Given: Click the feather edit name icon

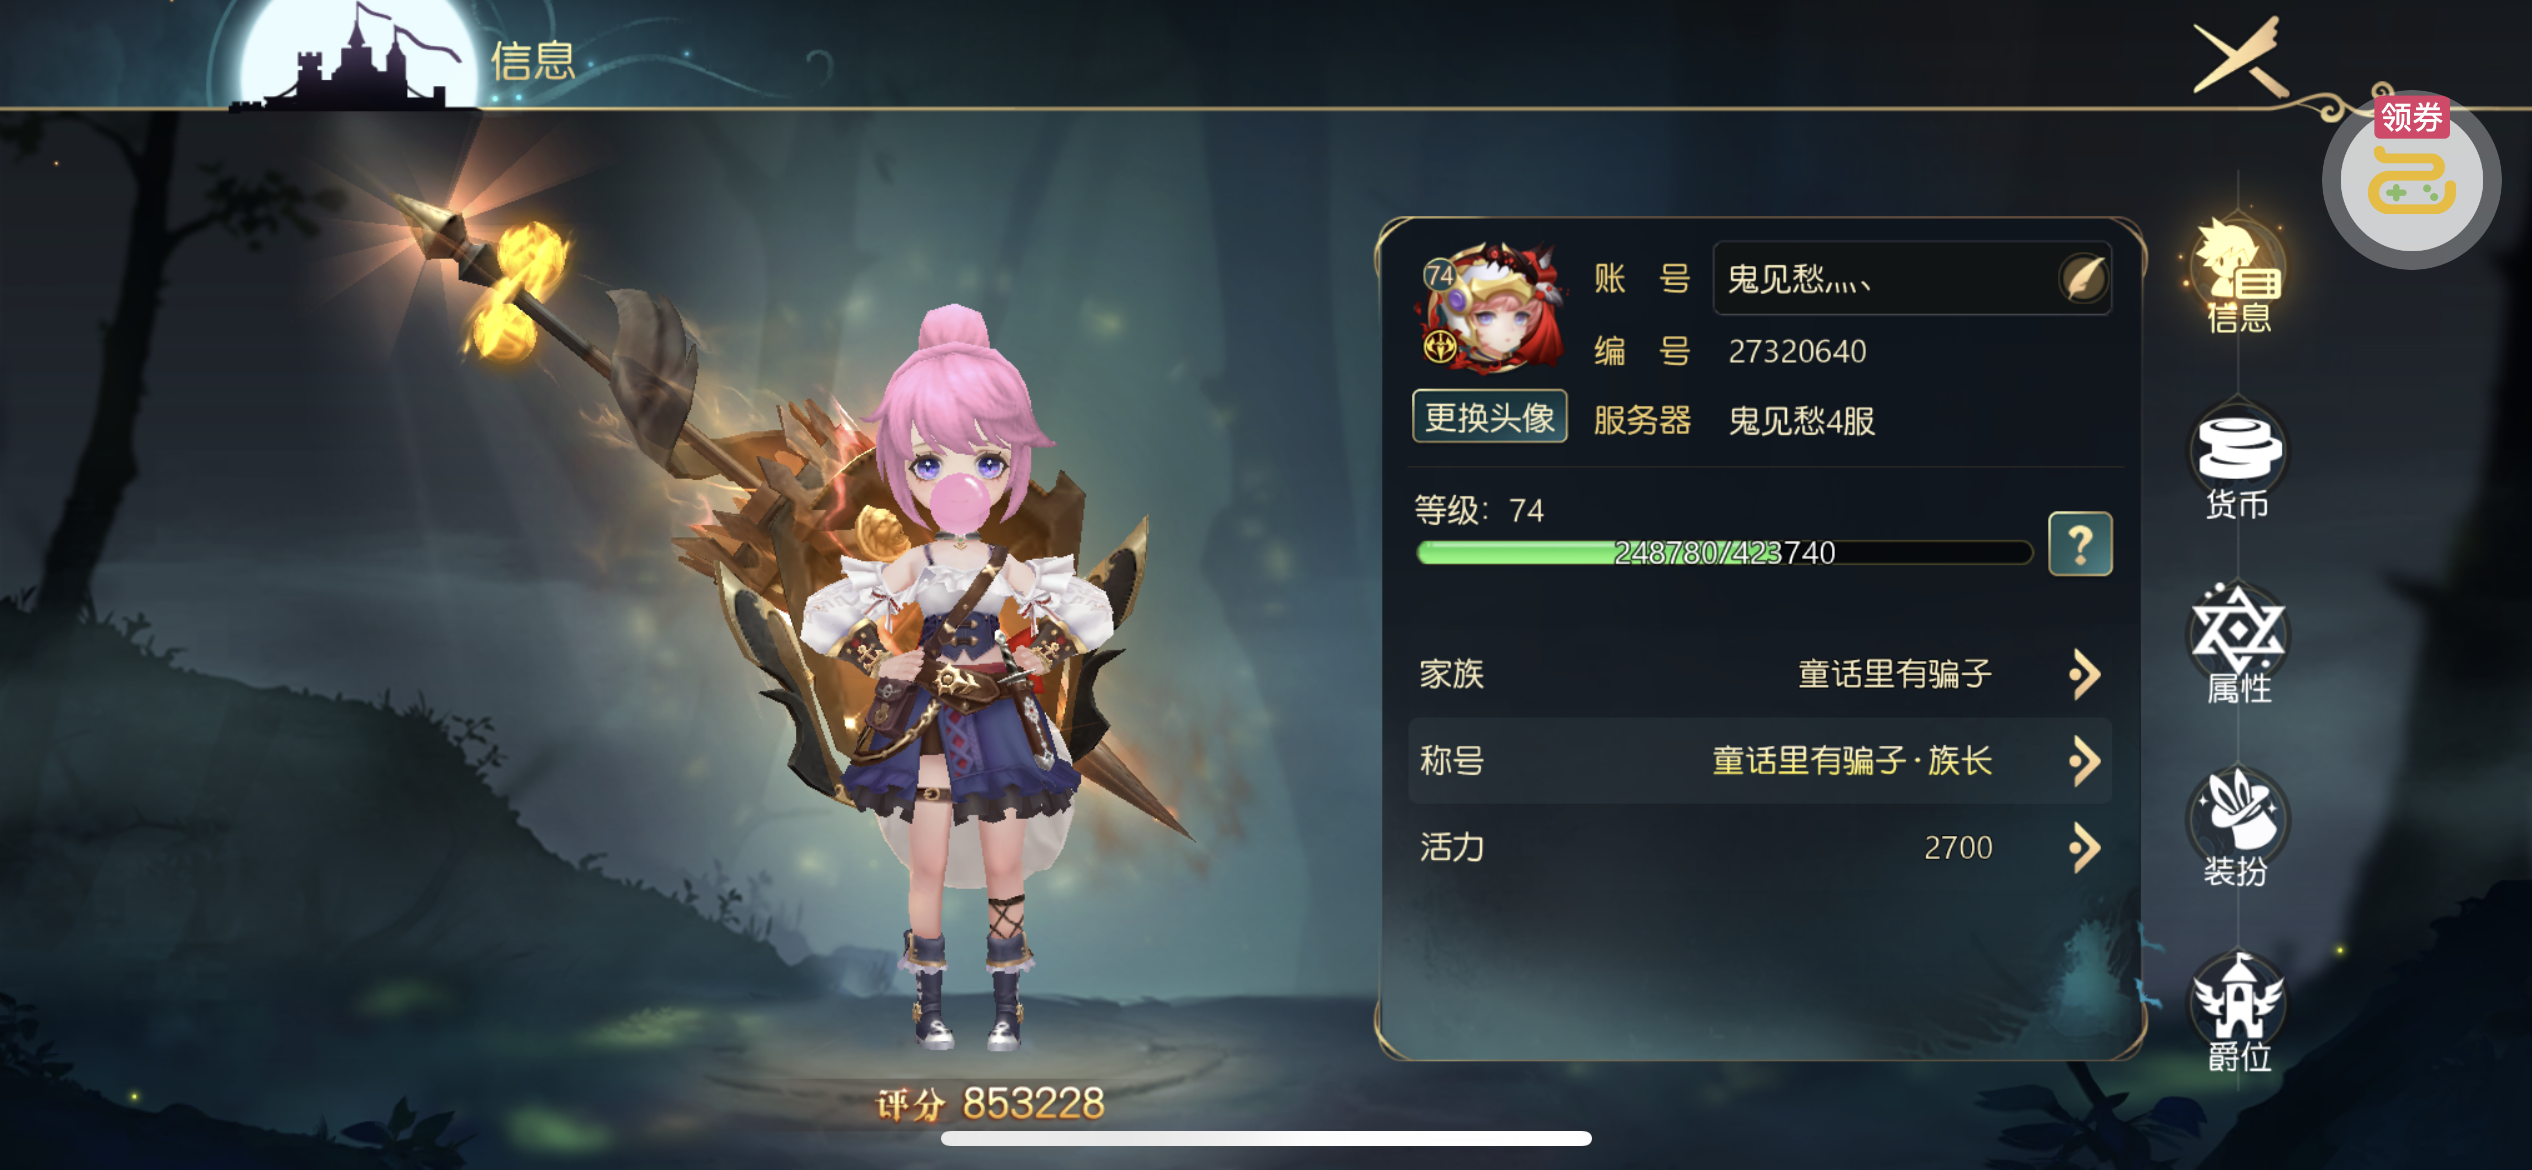Looking at the screenshot, I should (x=2084, y=278).
